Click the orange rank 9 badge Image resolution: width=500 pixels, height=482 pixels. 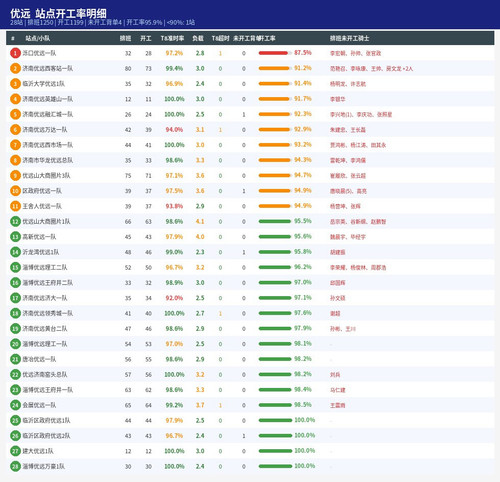click(15, 176)
